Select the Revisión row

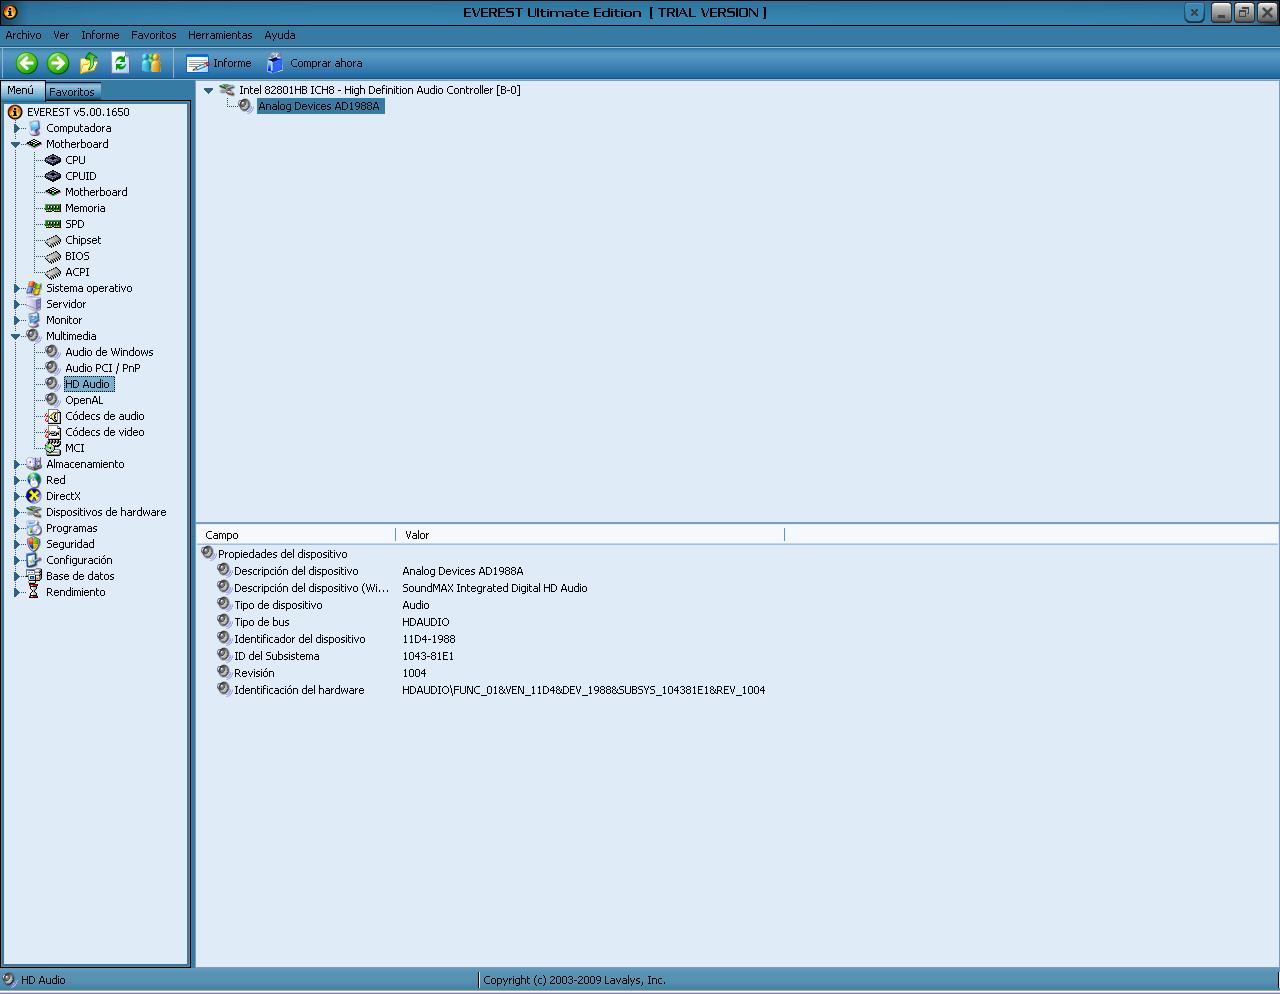(254, 673)
